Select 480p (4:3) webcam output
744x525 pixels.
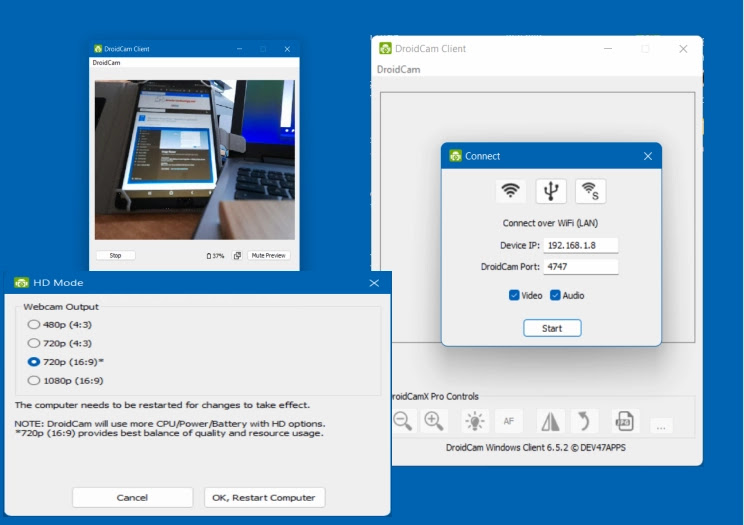click(x=33, y=325)
